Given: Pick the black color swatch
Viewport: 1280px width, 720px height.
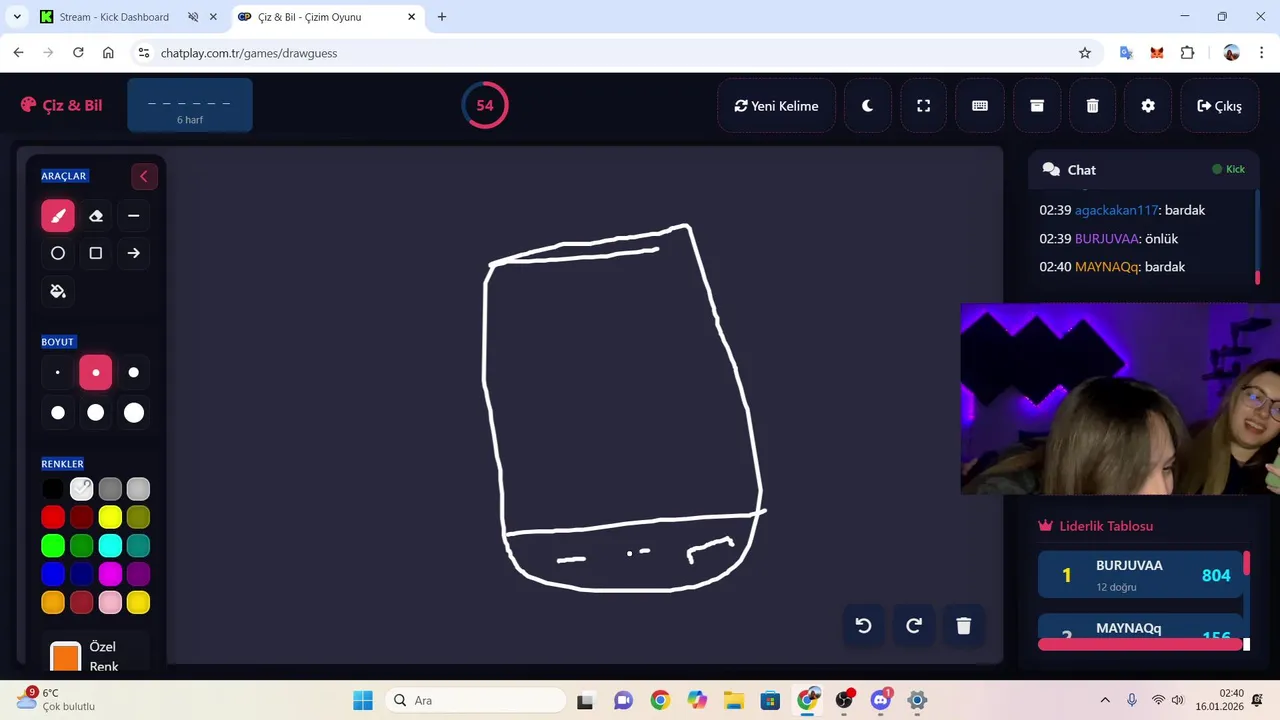Looking at the screenshot, I should pos(53,489).
